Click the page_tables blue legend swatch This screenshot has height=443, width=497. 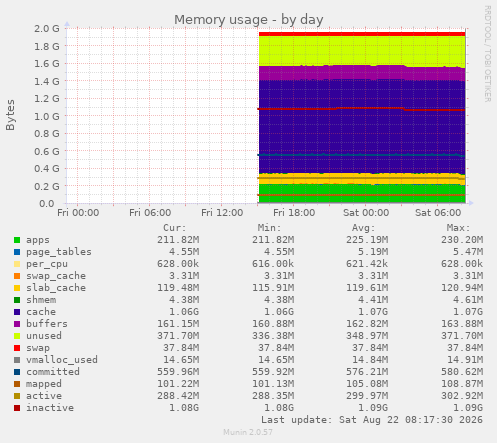click(17, 252)
